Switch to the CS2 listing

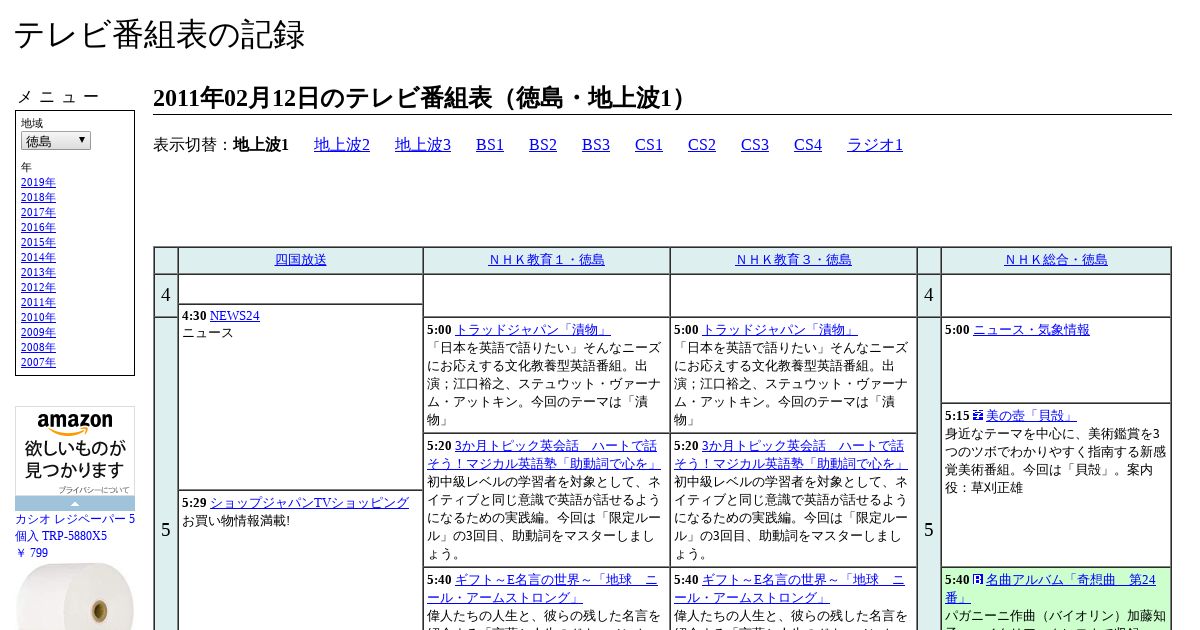[x=702, y=145]
